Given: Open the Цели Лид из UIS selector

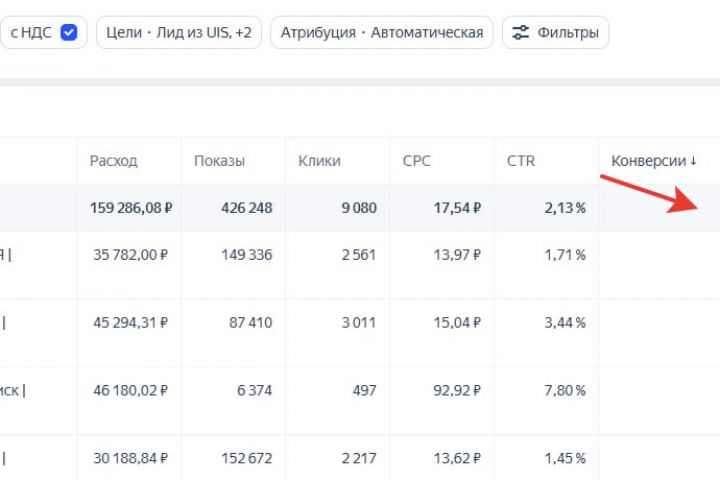Looking at the screenshot, I should 179,32.
